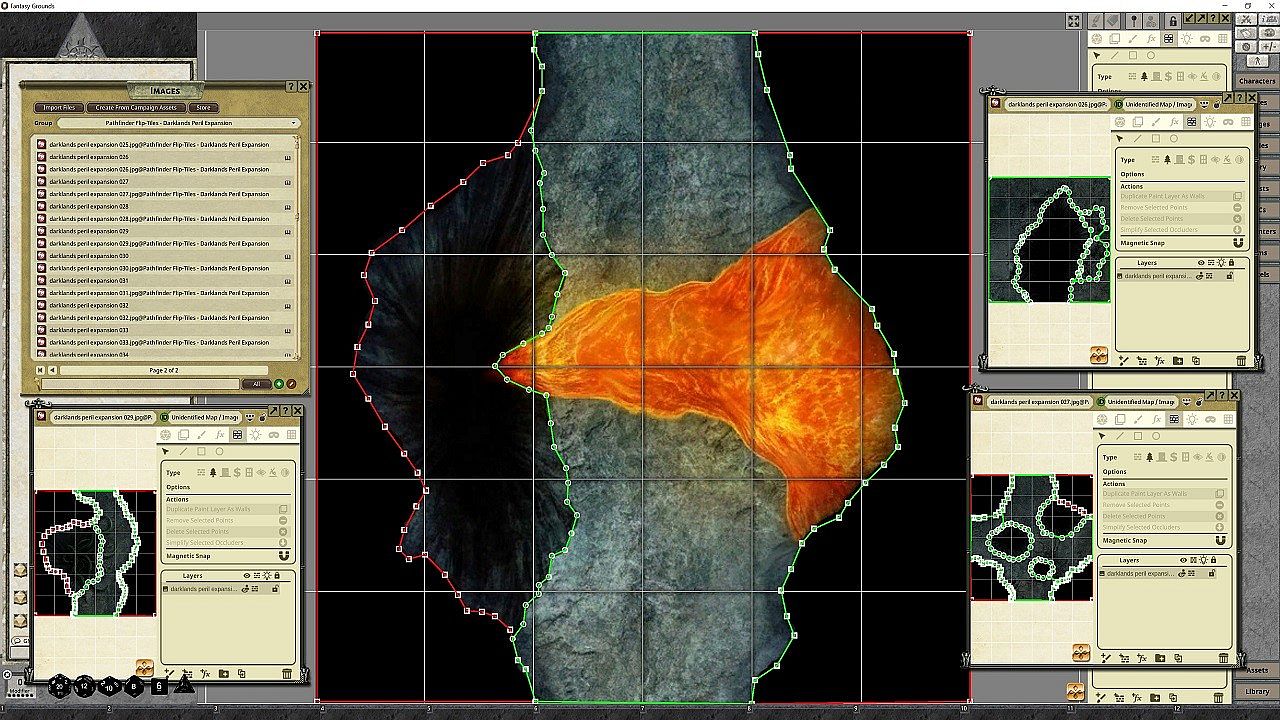Screen dimensions: 1280x720
Task: Select paint brush tool in expansion 029 window
Action: [201, 435]
